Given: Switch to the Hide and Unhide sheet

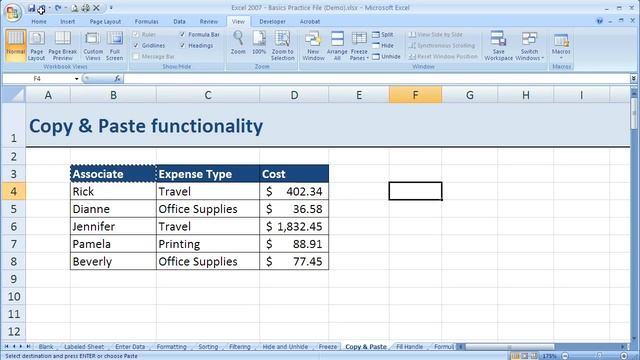Looking at the screenshot, I should click(x=285, y=347).
